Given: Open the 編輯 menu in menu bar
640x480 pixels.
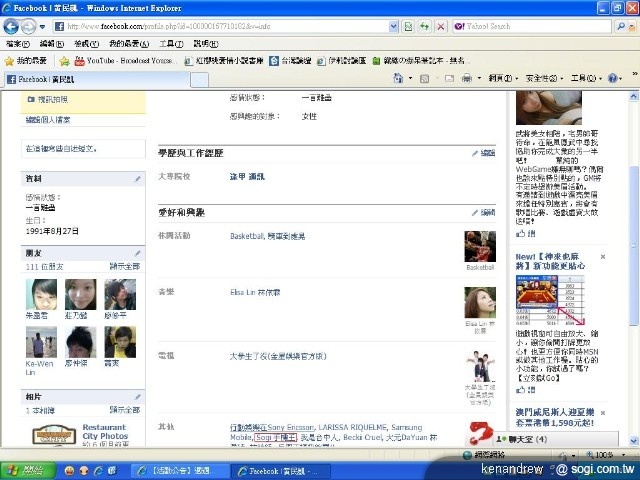Looking at the screenshot, I should click(x=46, y=44).
